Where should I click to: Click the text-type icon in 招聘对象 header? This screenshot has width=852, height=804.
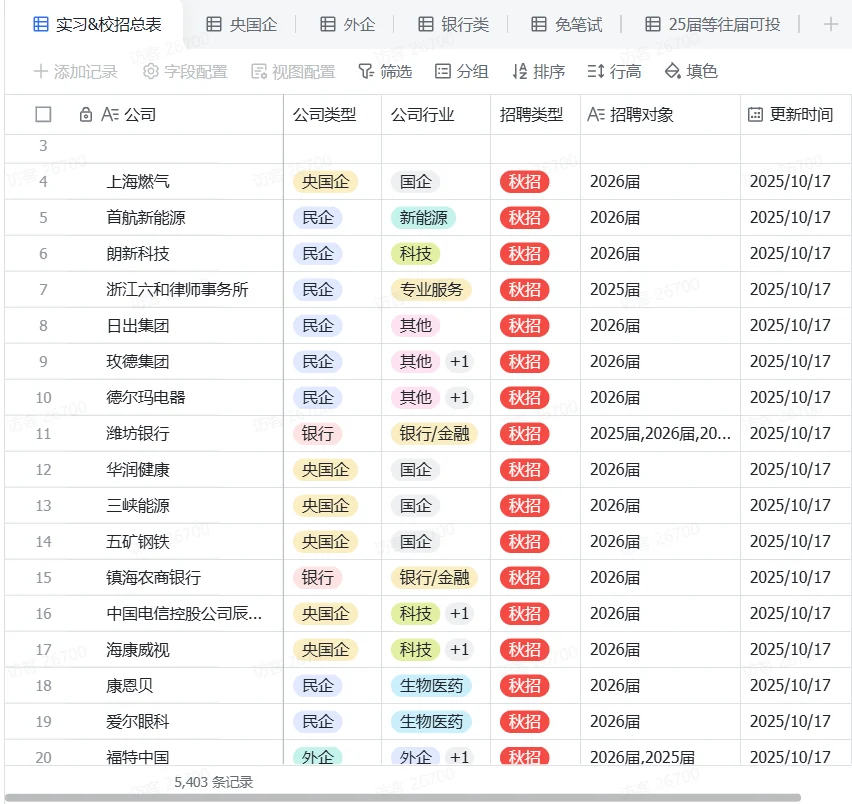click(x=596, y=115)
